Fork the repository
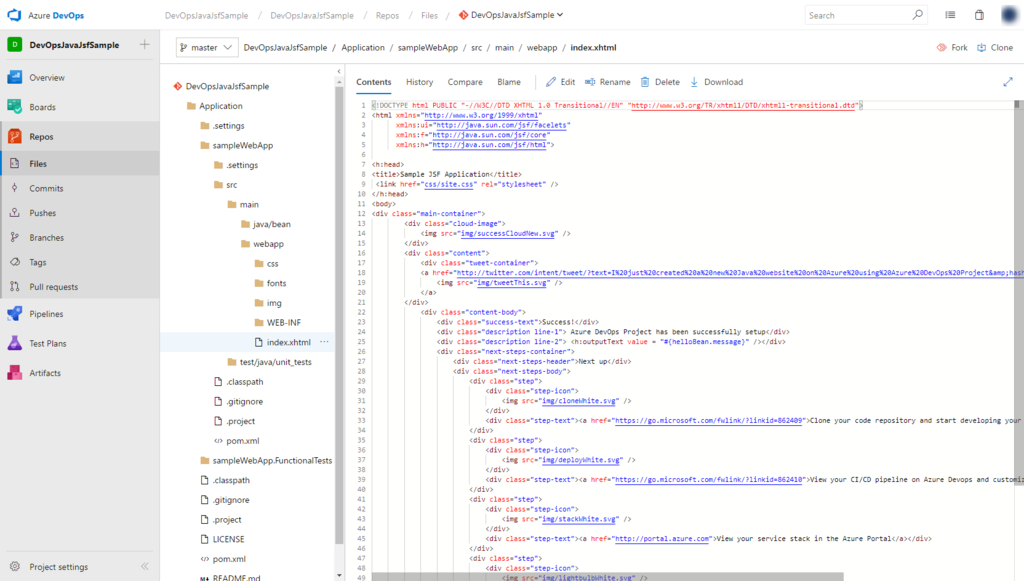Screen dimensions: 1024x581 click(x=952, y=48)
